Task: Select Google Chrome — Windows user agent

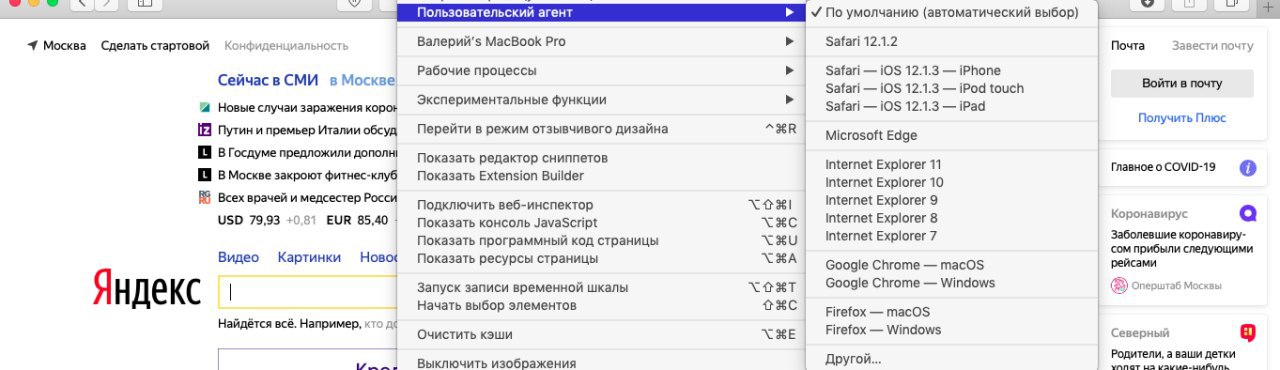Action: click(951, 283)
